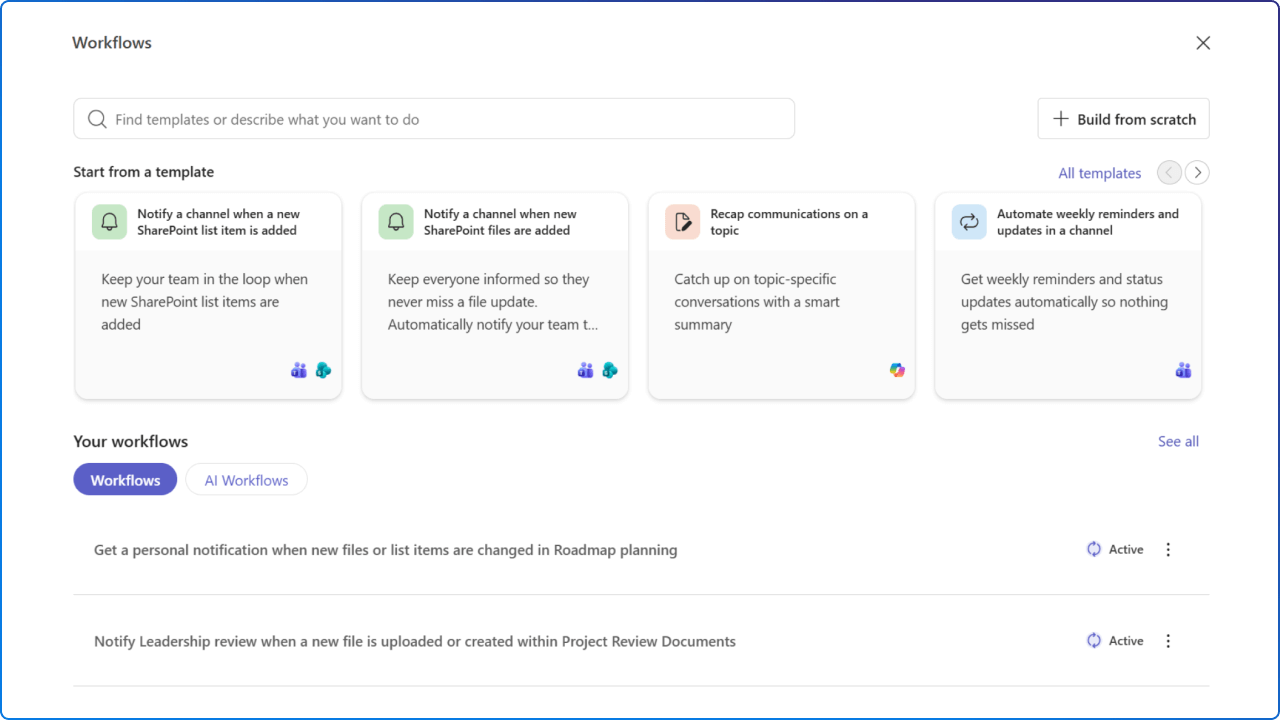Click the recurring arrows icon on weekly reminders template
The height and width of the screenshot is (720, 1280).
coord(969,221)
